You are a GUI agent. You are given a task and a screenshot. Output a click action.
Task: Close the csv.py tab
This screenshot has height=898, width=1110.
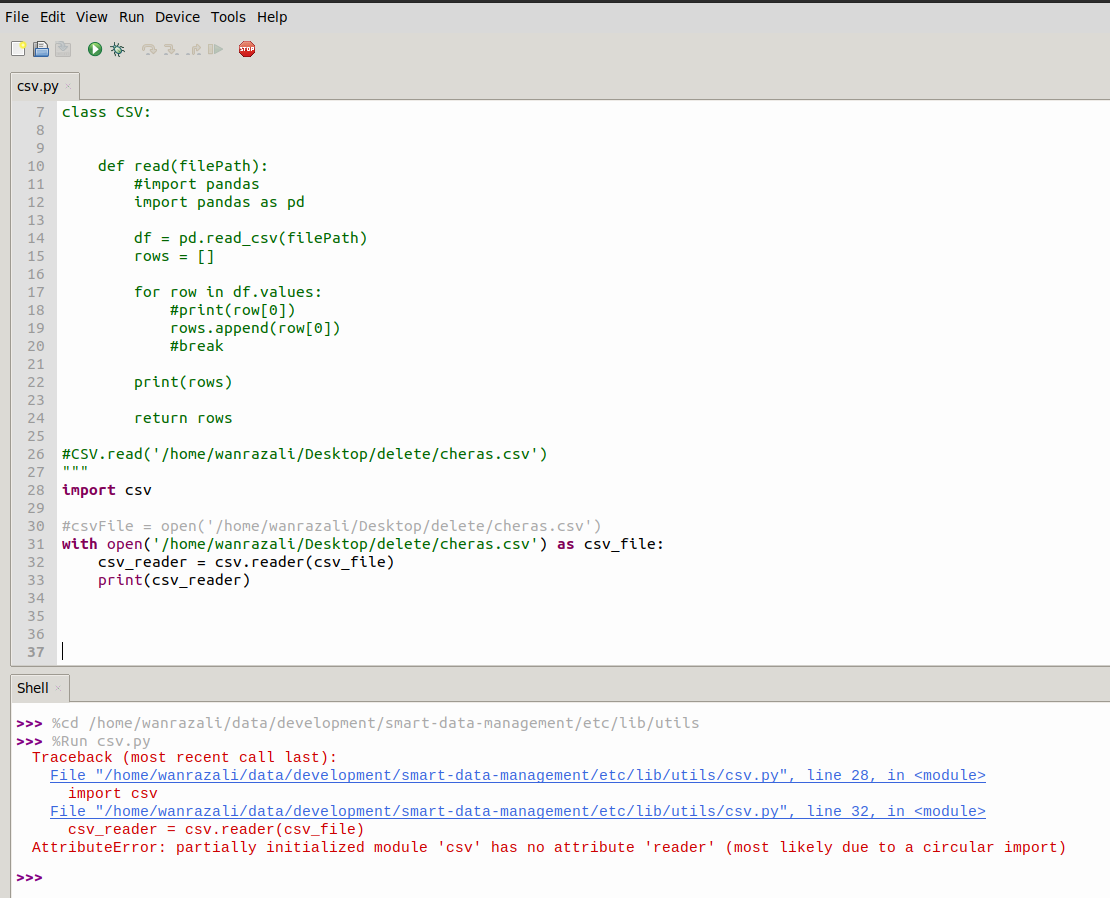click(x=67, y=86)
